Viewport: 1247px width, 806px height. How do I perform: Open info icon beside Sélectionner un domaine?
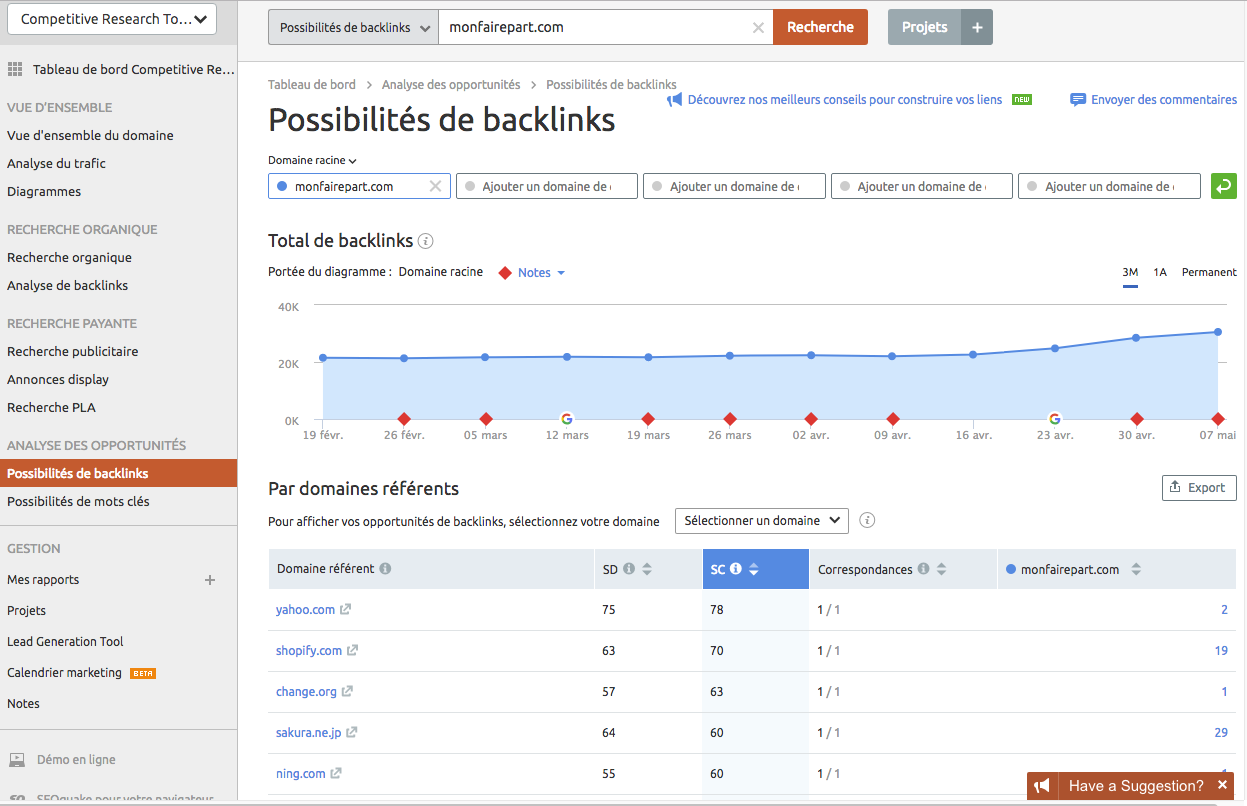867,520
